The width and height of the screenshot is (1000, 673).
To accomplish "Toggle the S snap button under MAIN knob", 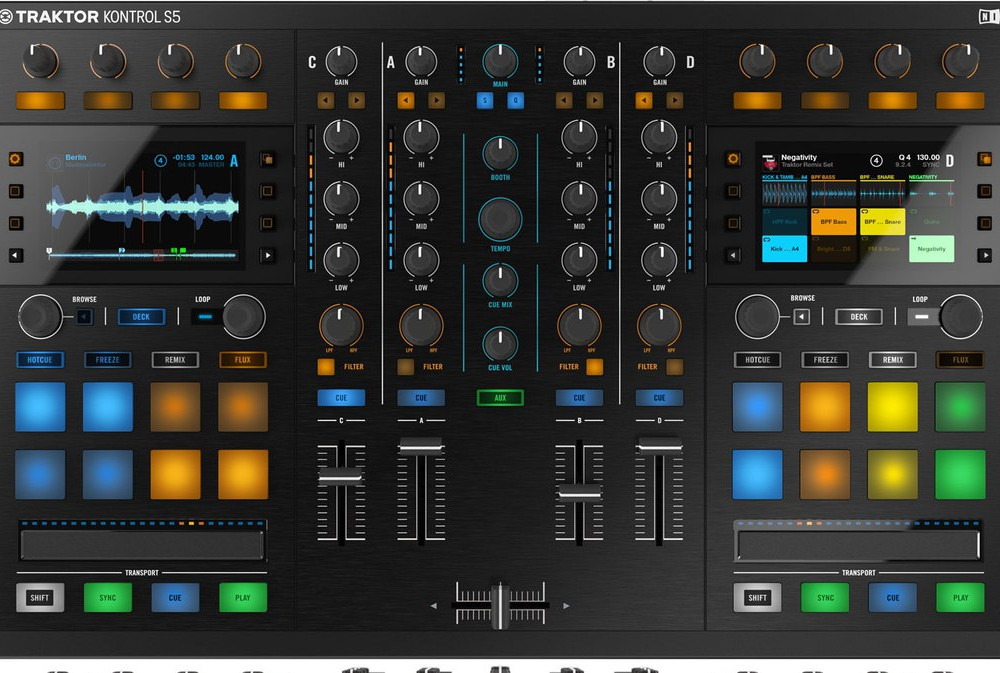I will [485, 101].
